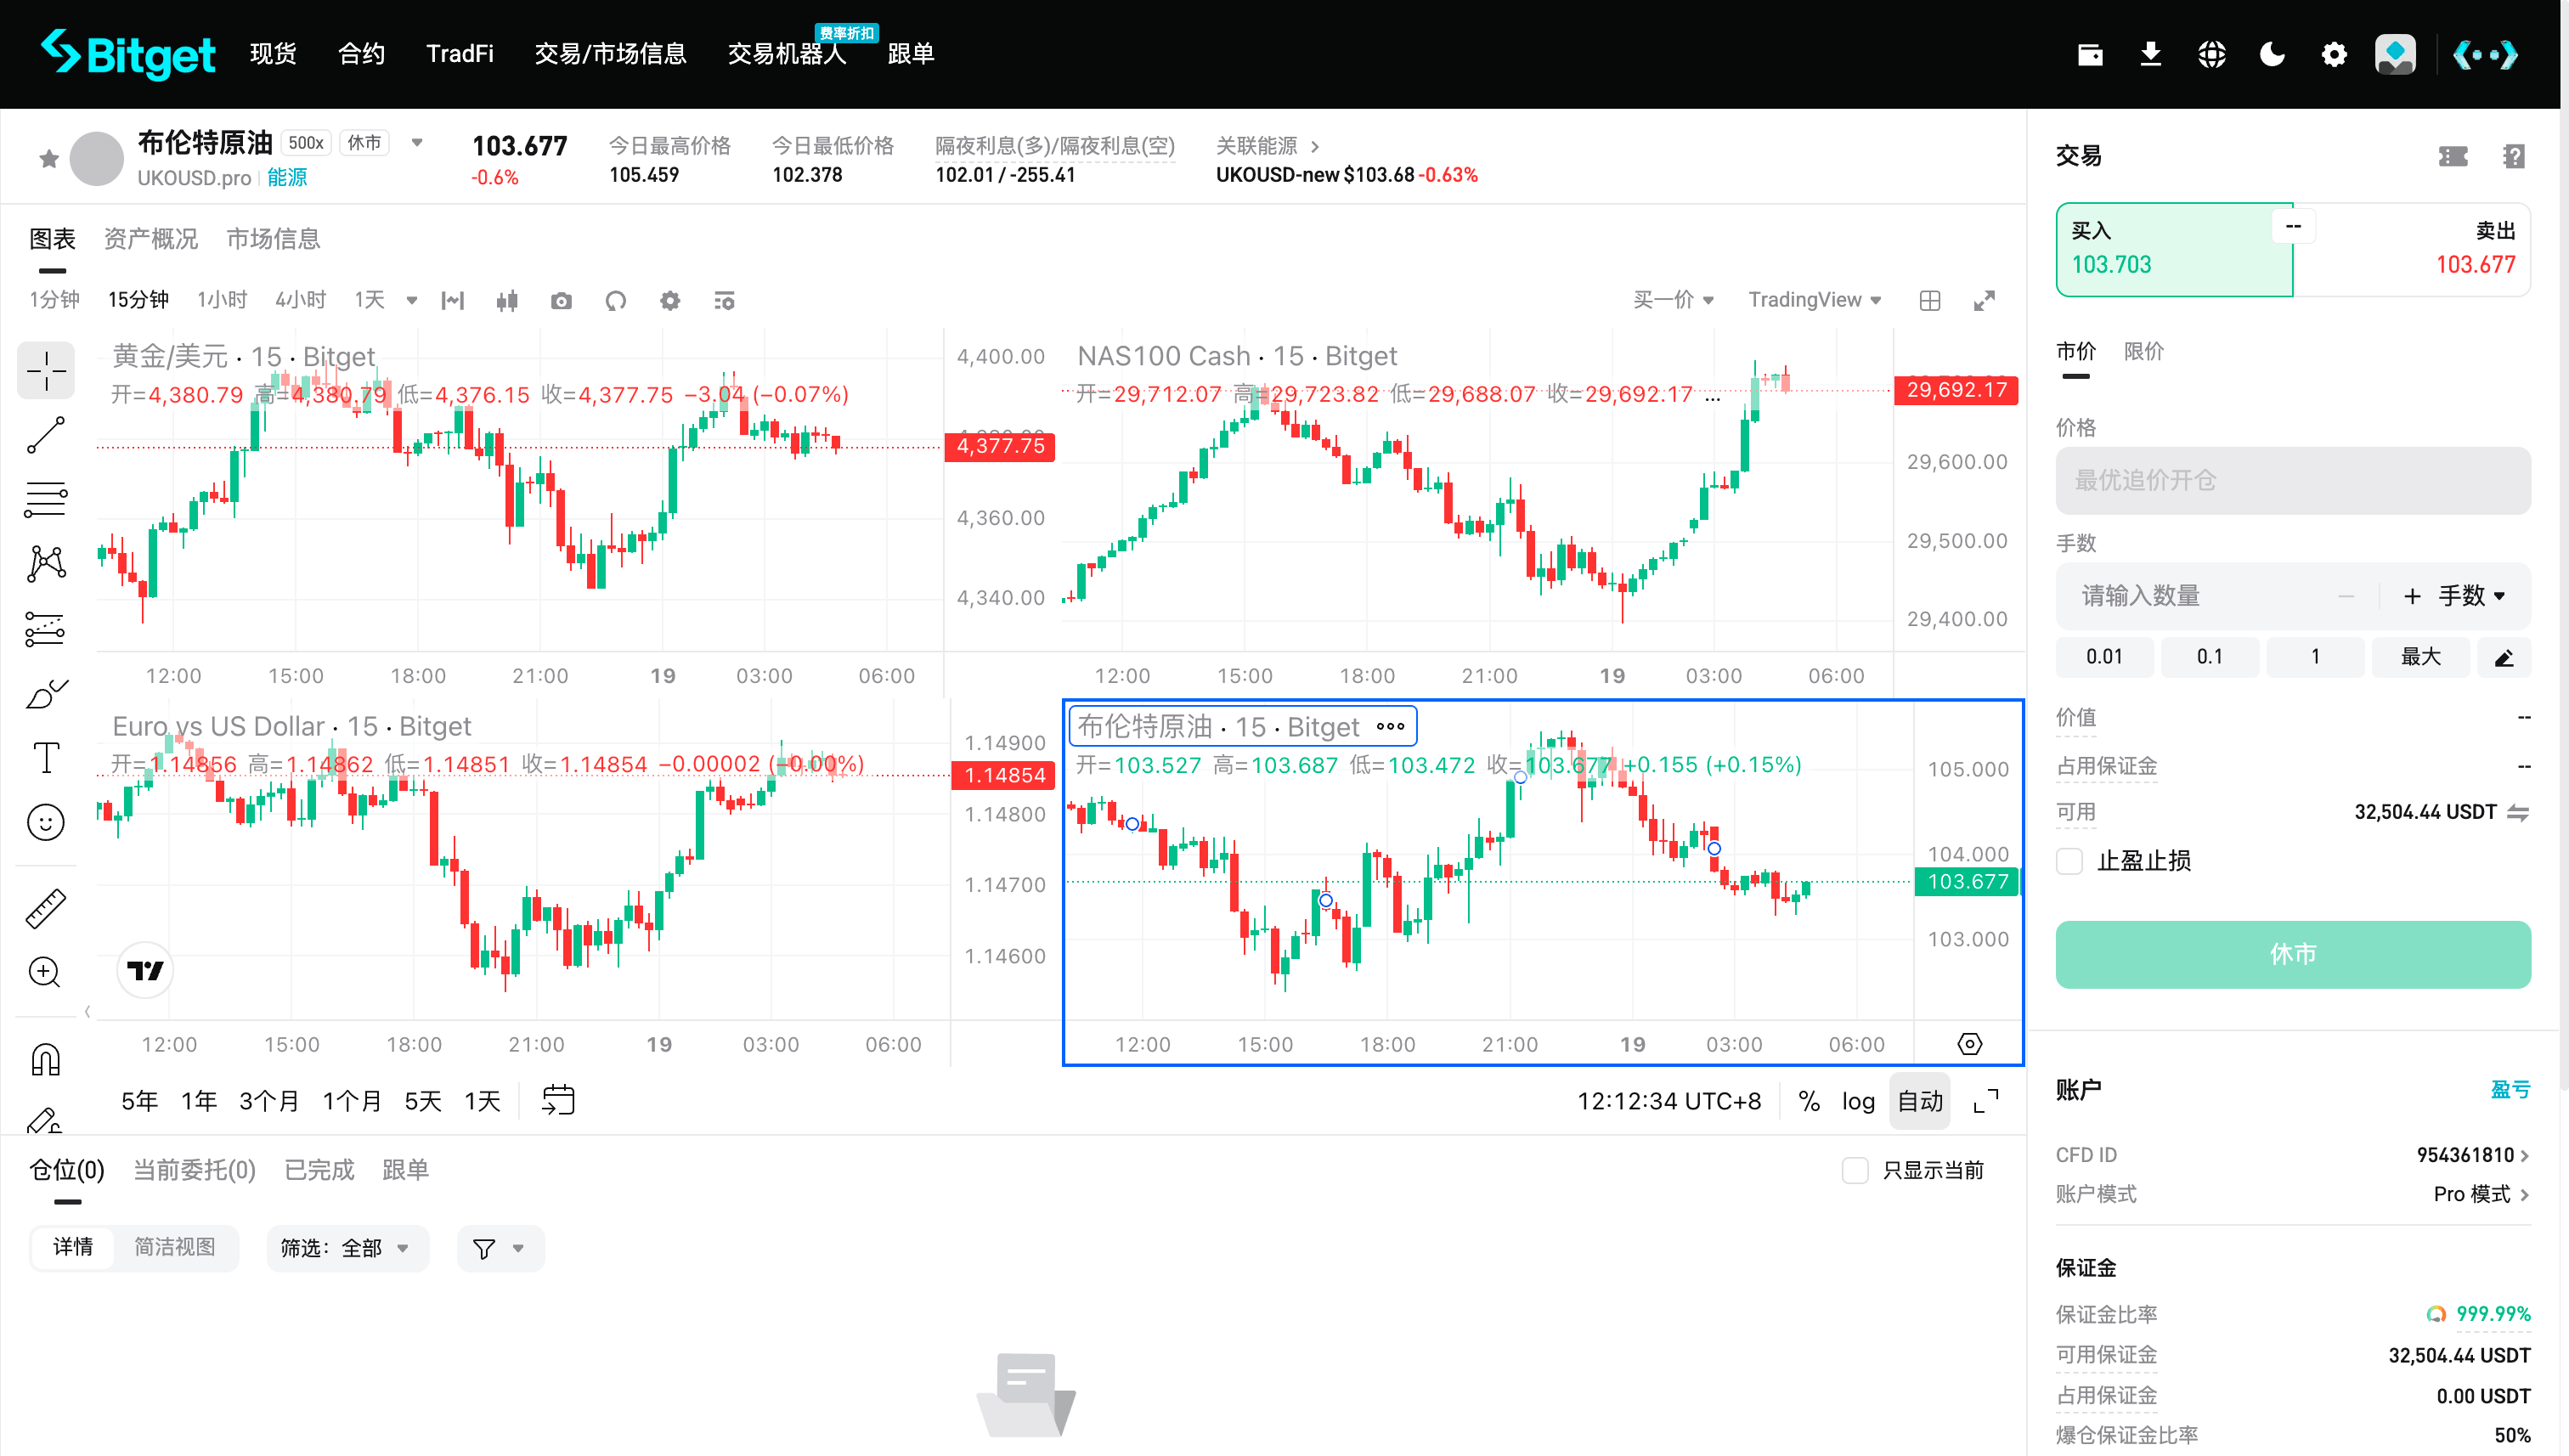Image resolution: width=2569 pixels, height=1456 pixels.
Task: Open the go-to-date calendar icon
Action: click(x=558, y=1101)
